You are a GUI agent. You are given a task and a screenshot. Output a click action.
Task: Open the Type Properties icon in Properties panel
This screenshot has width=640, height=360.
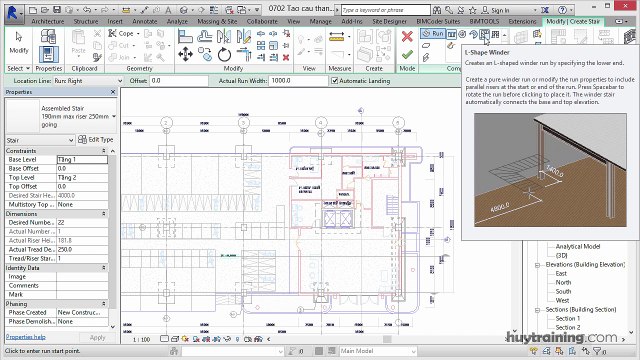(x=48, y=37)
